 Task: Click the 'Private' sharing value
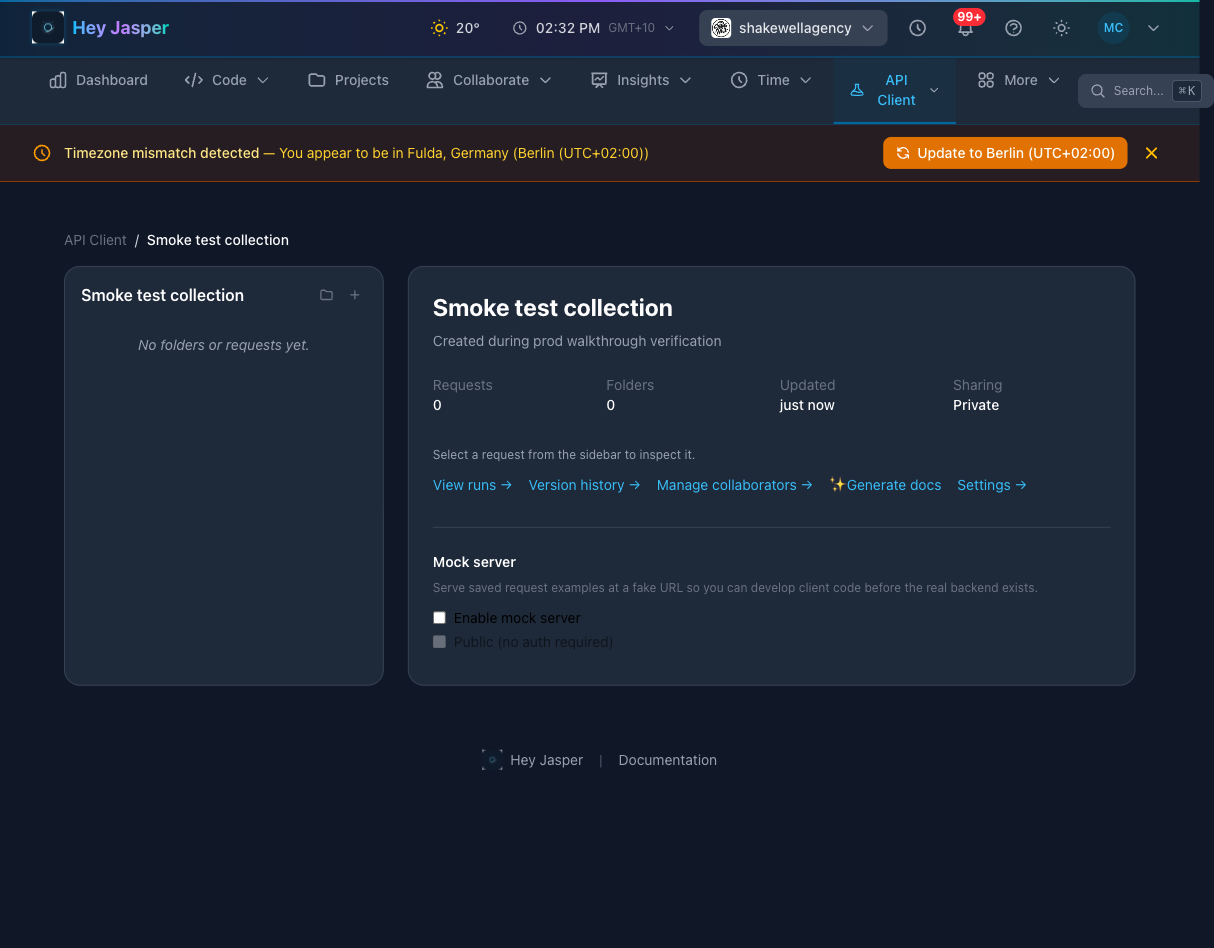coord(976,405)
